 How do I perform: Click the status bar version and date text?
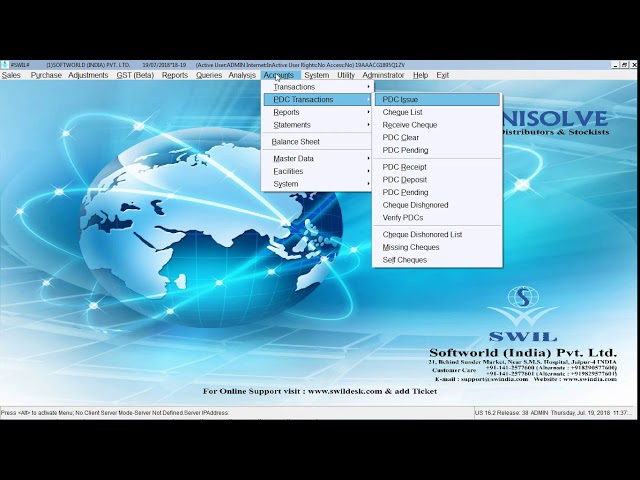click(553, 413)
